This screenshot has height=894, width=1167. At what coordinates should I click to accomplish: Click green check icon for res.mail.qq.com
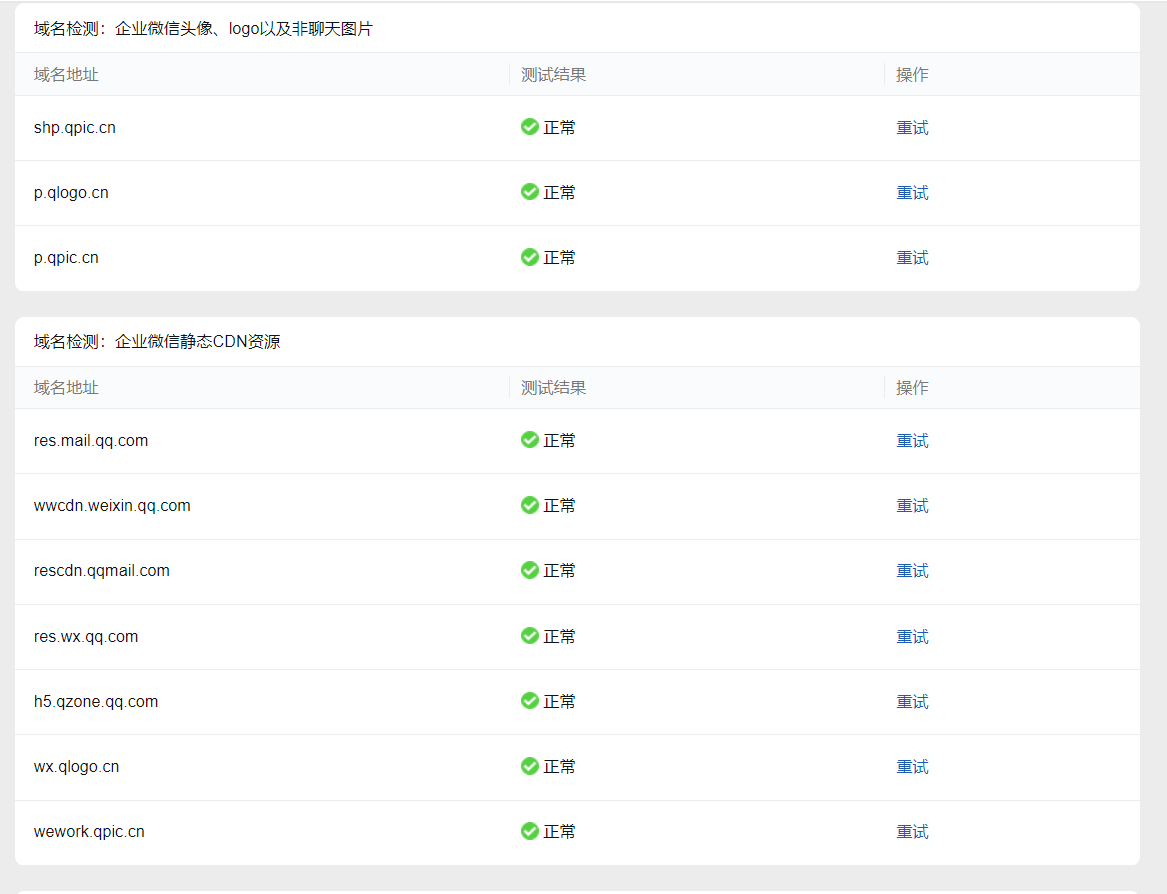click(x=530, y=440)
